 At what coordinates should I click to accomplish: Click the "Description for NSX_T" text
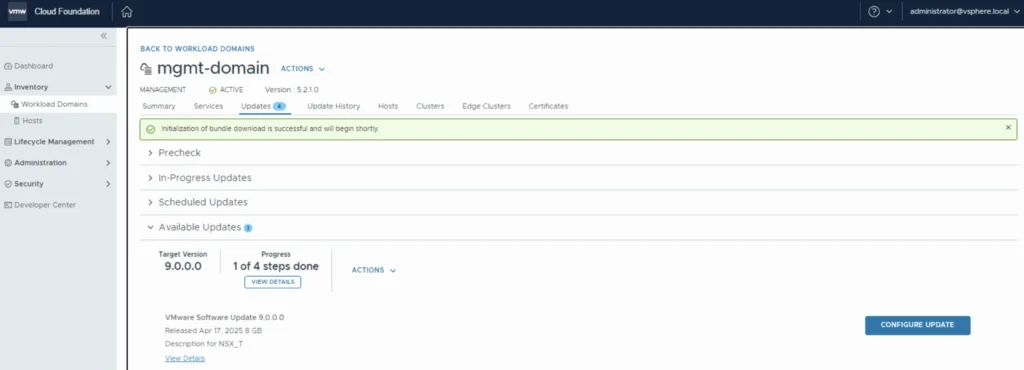[204, 344]
